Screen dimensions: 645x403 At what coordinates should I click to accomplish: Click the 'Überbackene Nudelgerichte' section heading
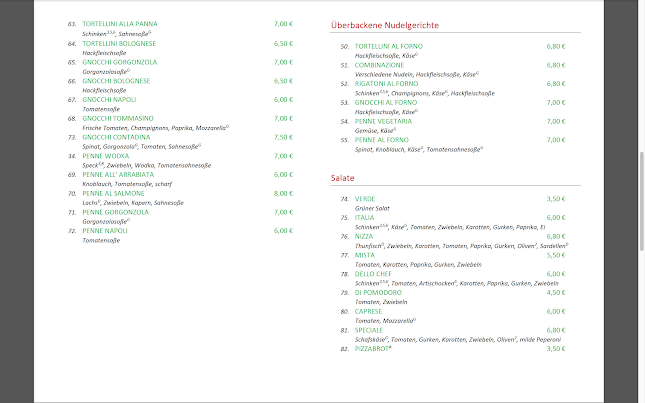[384, 24]
